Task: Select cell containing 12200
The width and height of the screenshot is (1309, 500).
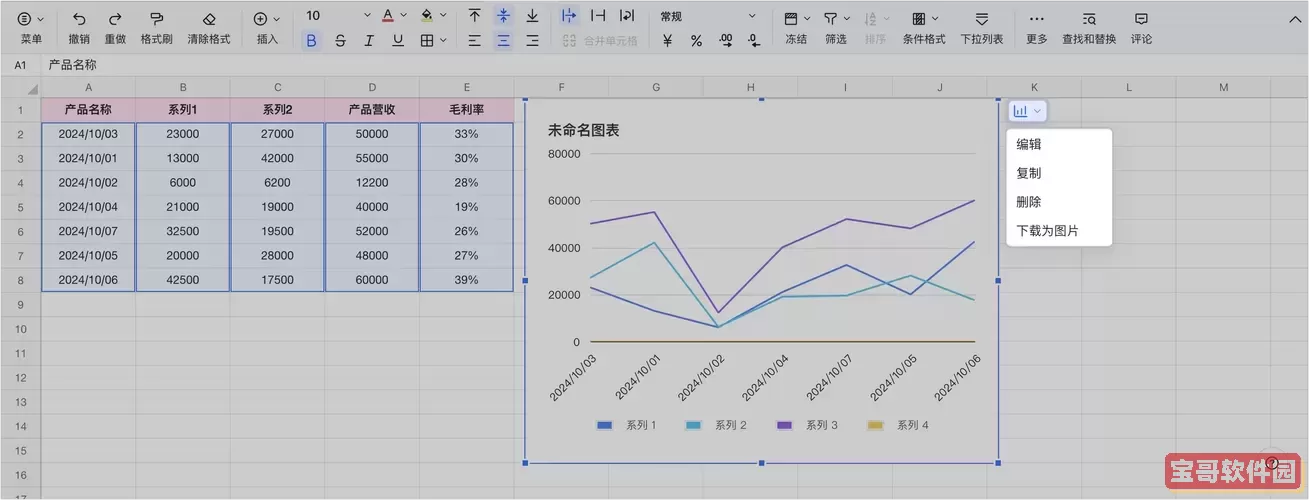Action: point(372,183)
